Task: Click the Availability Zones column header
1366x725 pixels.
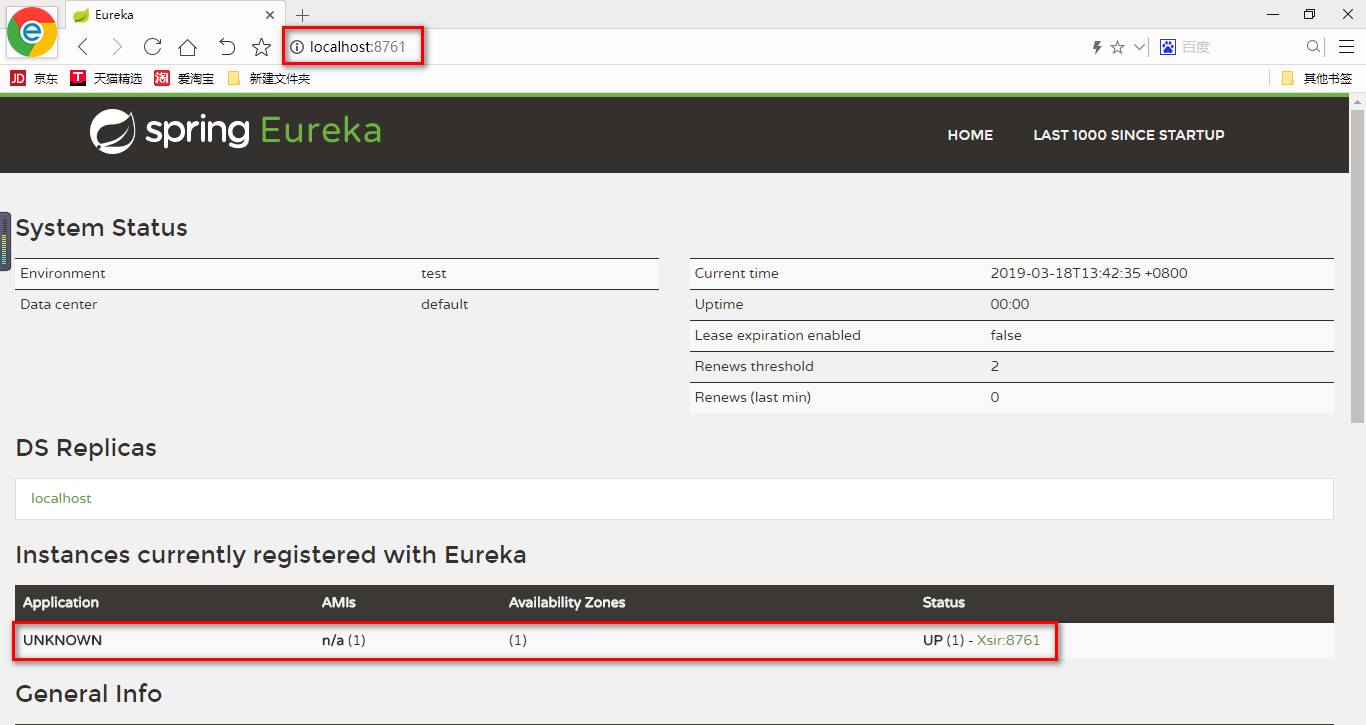Action: [567, 602]
